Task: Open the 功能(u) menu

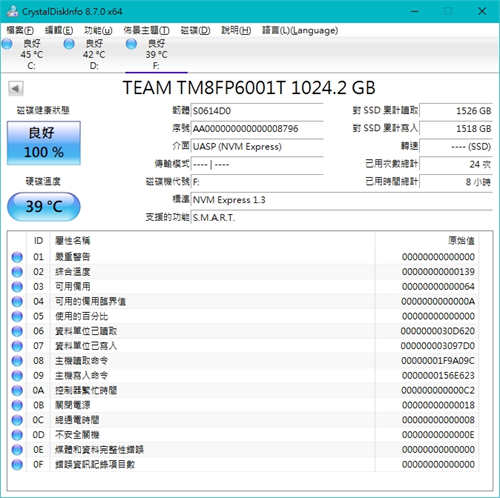Action: (x=98, y=30)
